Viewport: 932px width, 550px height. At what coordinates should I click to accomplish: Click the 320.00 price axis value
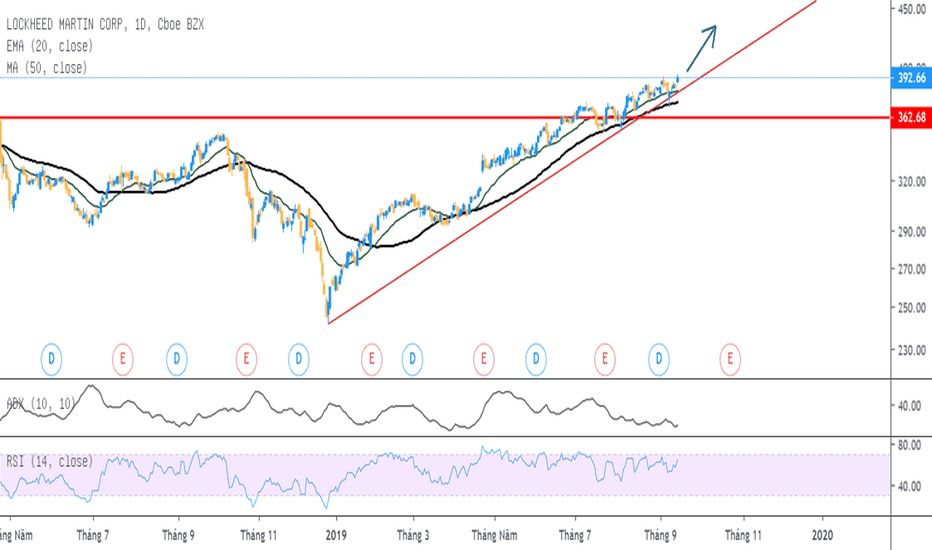click(912, 181)
